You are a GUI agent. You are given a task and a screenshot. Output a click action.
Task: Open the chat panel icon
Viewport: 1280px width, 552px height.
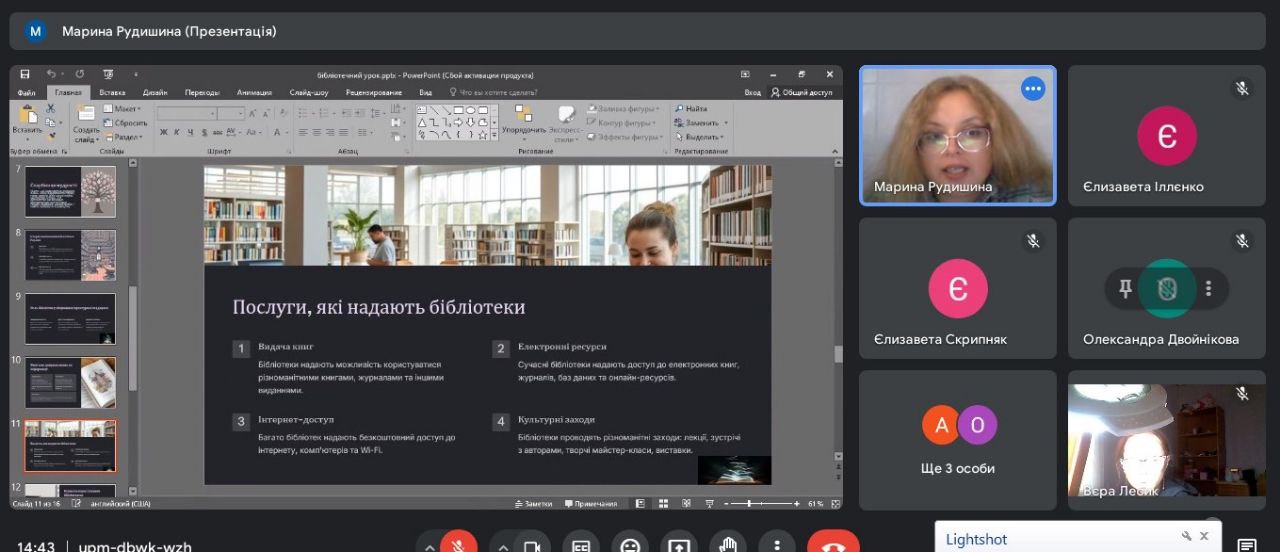(x=1246, y=545)
